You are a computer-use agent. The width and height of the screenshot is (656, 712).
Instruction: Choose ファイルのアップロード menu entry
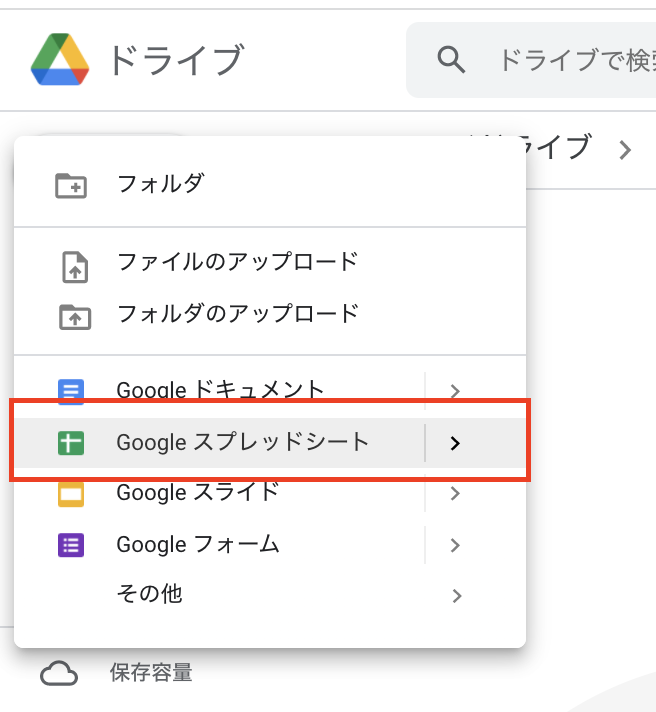[x=270, y=262]
